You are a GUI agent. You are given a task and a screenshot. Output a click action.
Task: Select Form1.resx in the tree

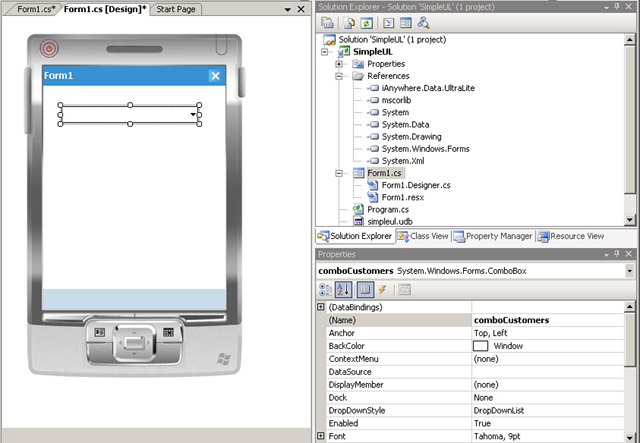pos(402,197)
